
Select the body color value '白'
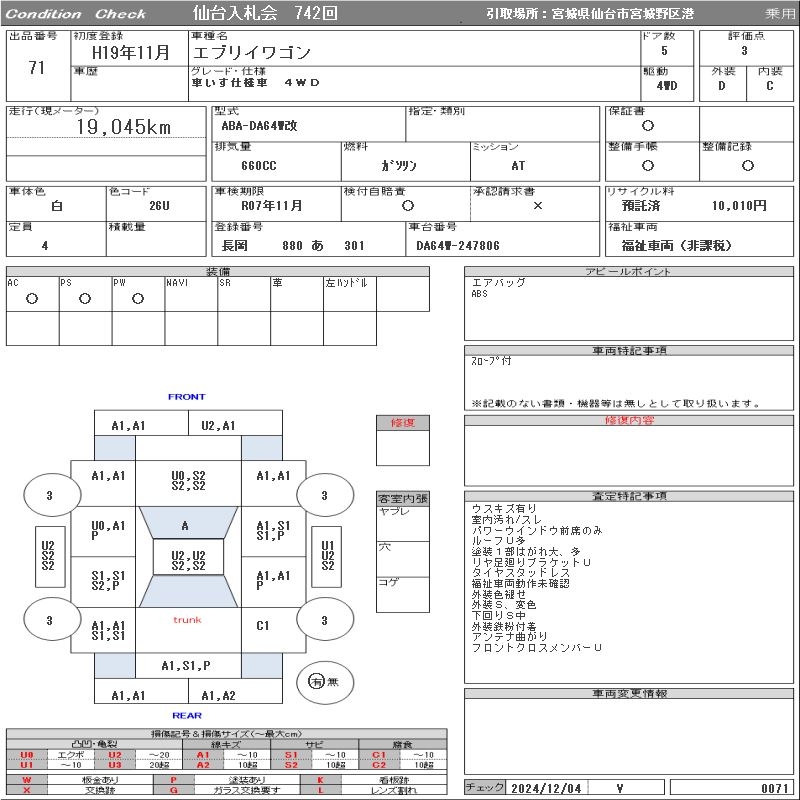pyautogui.click(x=57, y=206)
